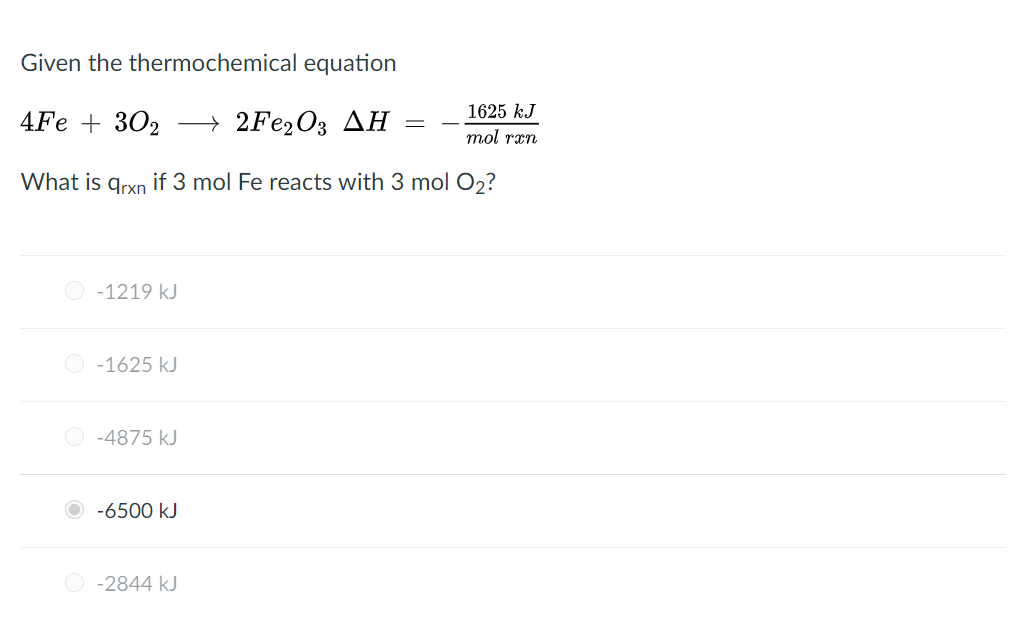
Task: Click the thermochemical equation text
Action: (x=280, y=122)
